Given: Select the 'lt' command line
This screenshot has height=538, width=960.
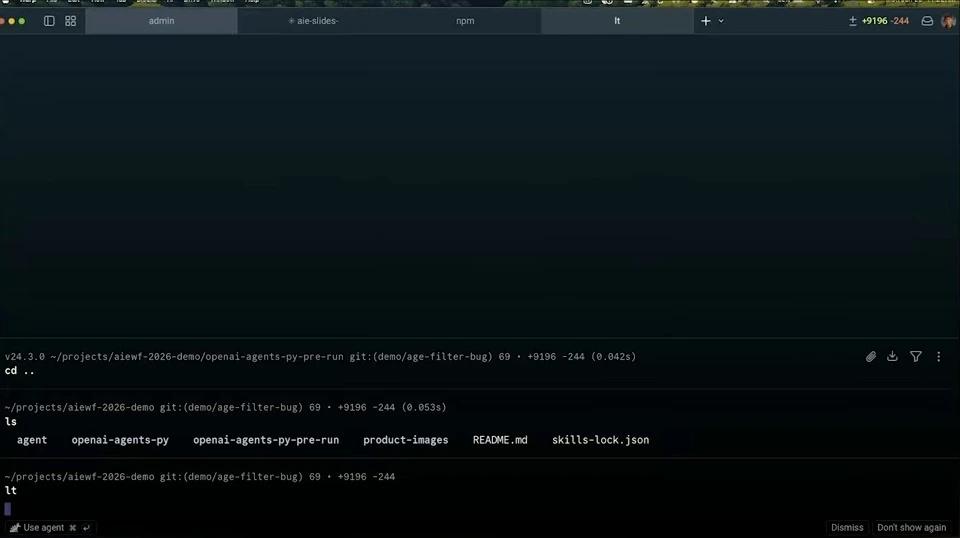Looking at the screenshot, I should pyautogui.click(x=10, y=491).
